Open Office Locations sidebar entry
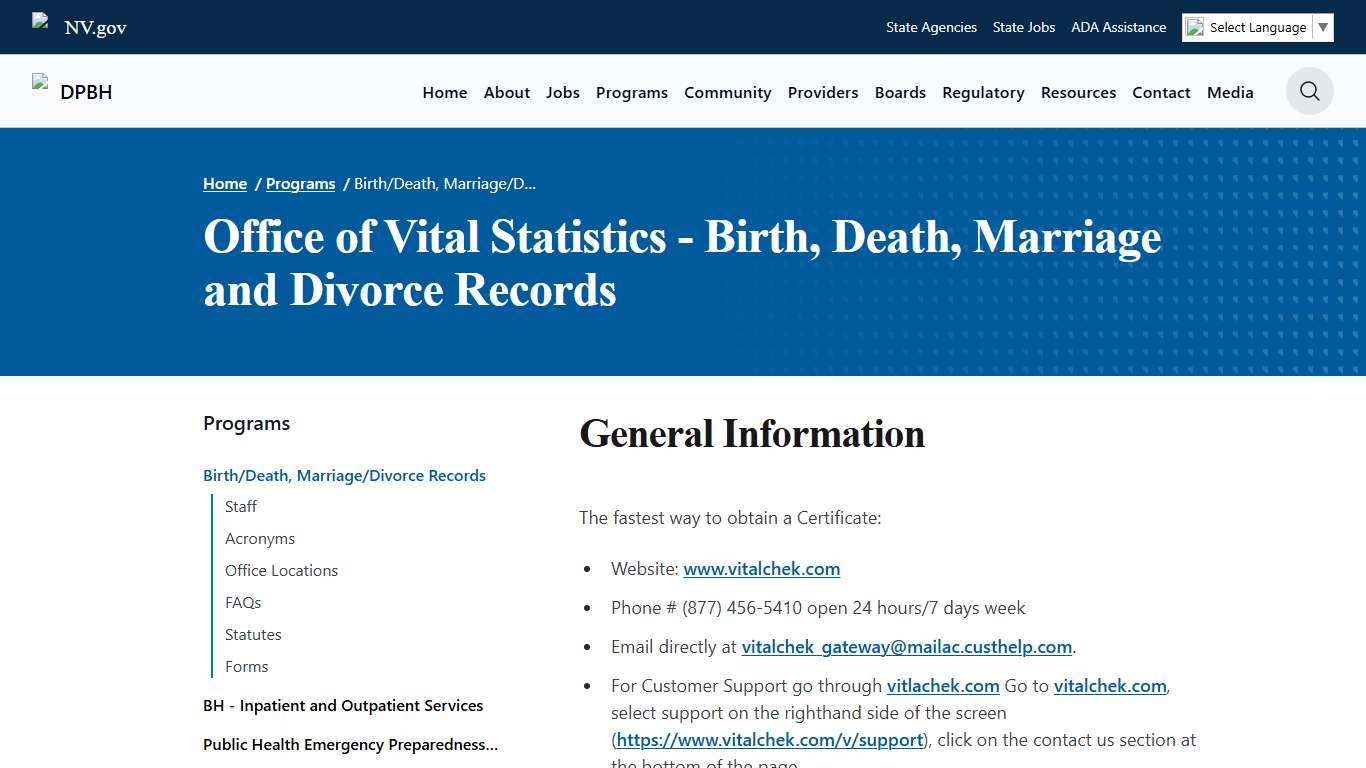Viewport: 1366px width, 768px height. tap(281, 570)
